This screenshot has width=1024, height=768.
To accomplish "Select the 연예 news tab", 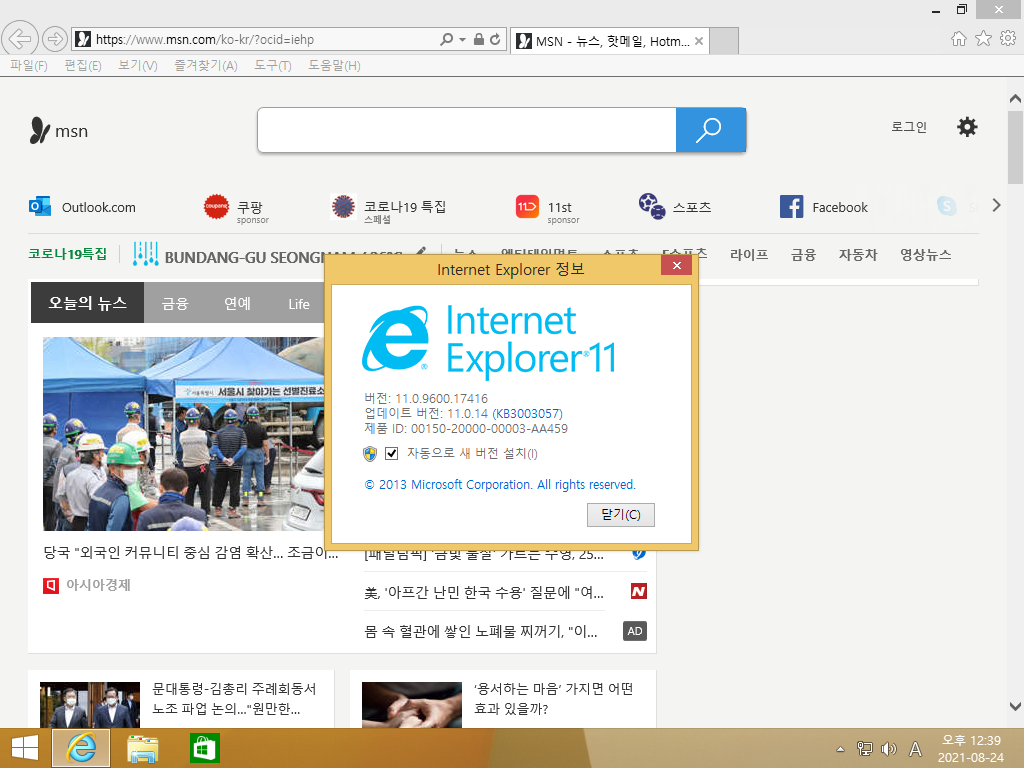I will point(237,303).
